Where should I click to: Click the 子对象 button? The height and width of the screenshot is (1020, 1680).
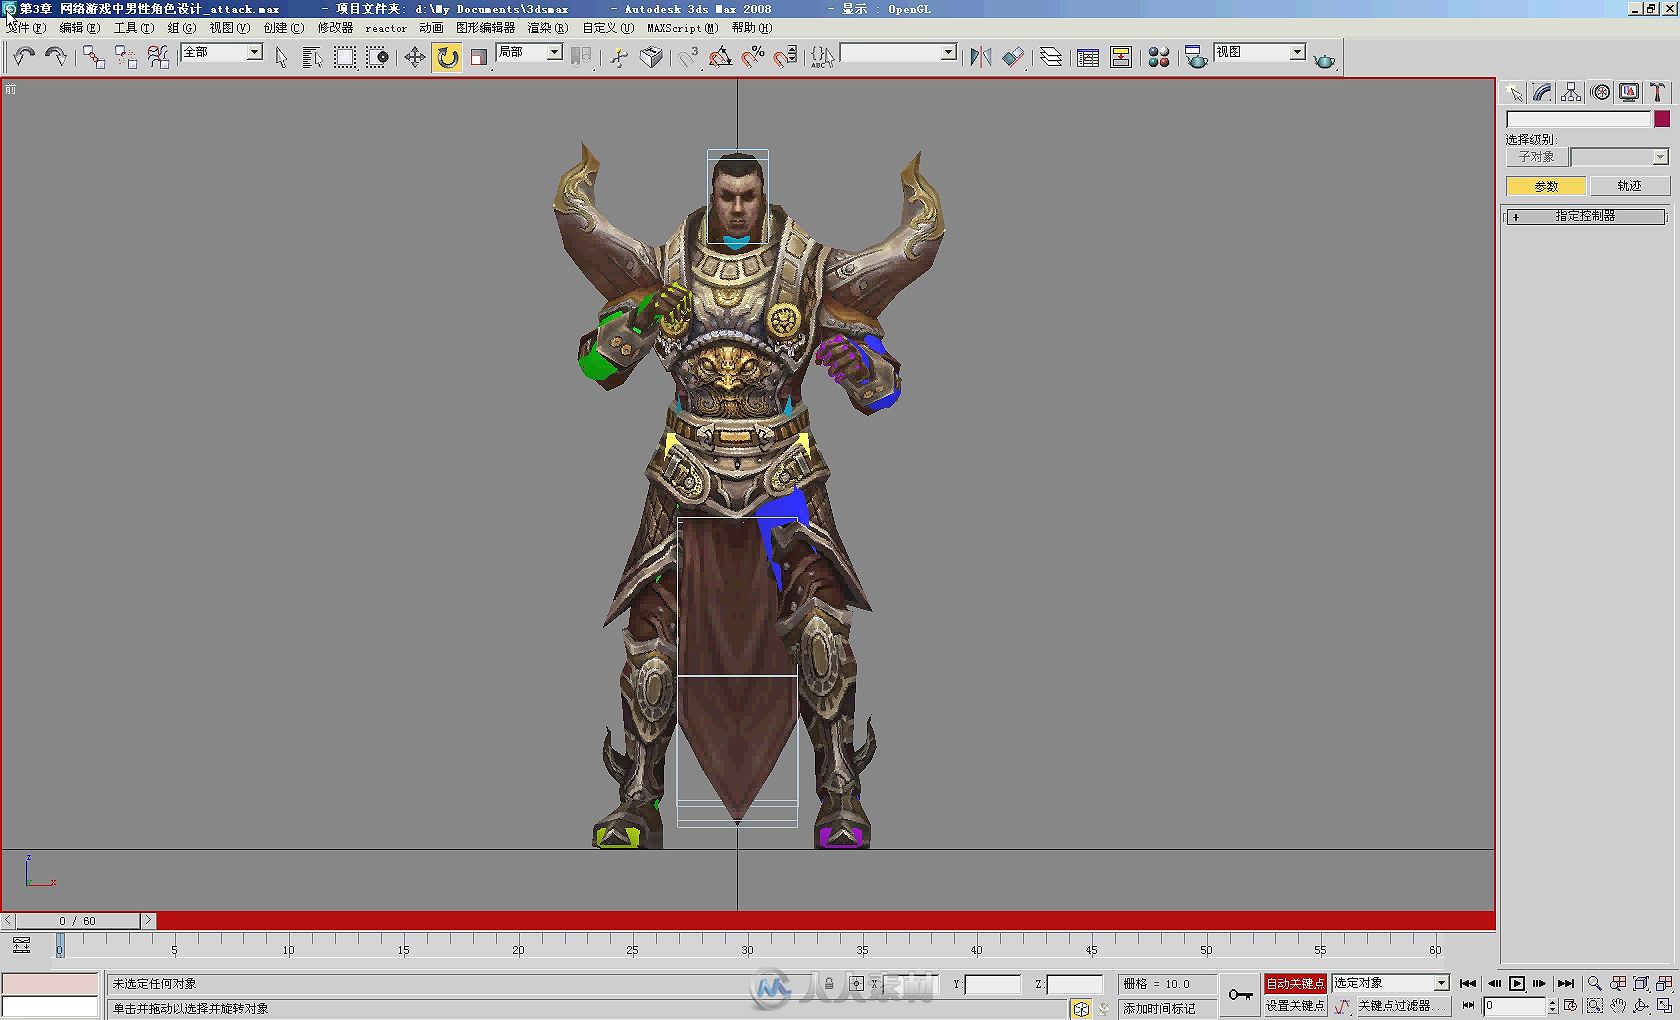[x=1536, y=157]
